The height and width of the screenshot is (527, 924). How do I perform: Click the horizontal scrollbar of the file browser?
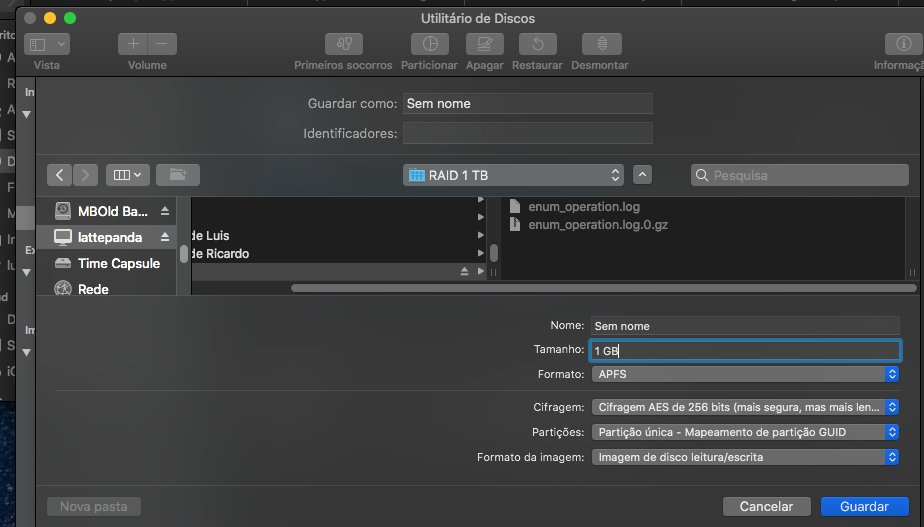603,288
